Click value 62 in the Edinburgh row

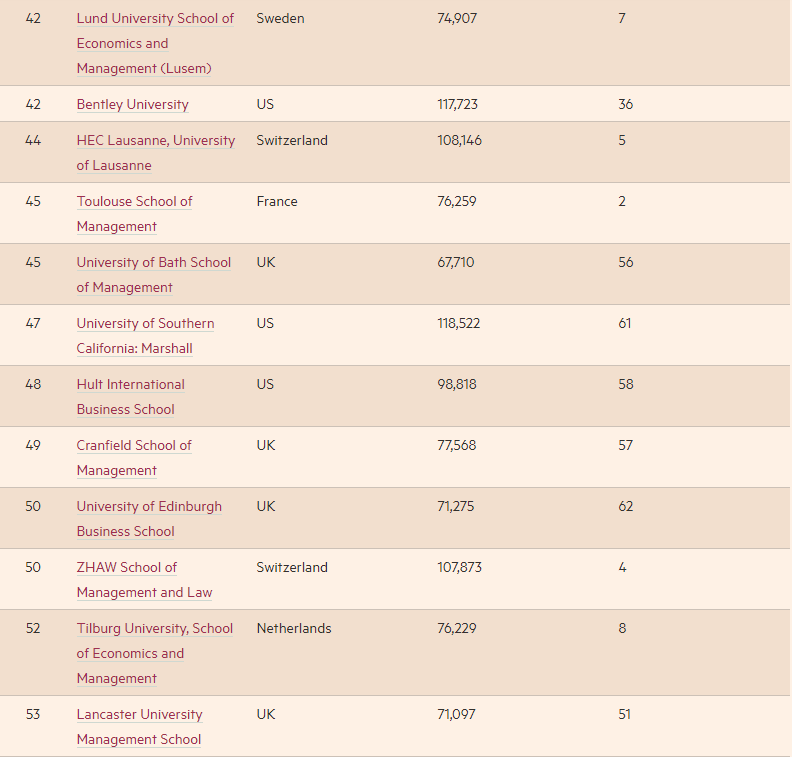tap(626, 507)
